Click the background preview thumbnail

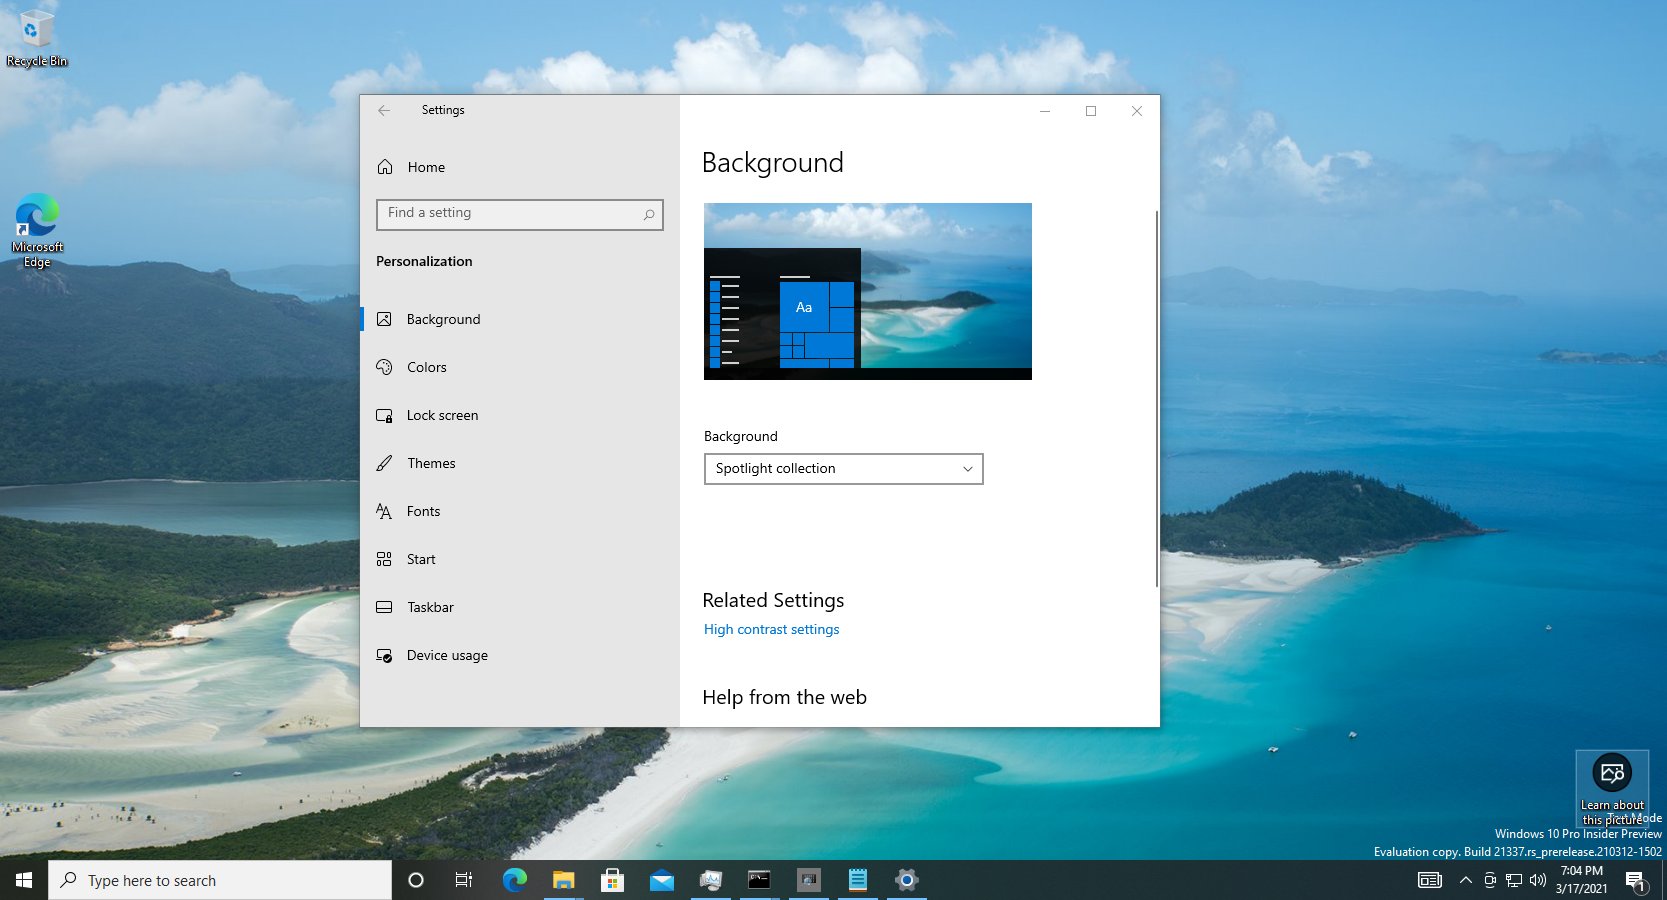tap(868, 291)
